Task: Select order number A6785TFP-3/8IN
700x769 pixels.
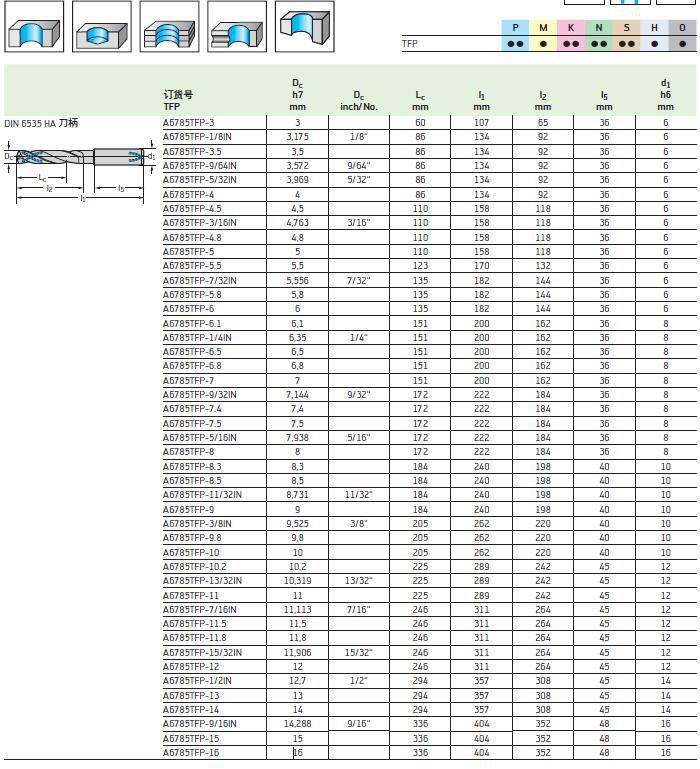Action: click(x=197, y=524)
